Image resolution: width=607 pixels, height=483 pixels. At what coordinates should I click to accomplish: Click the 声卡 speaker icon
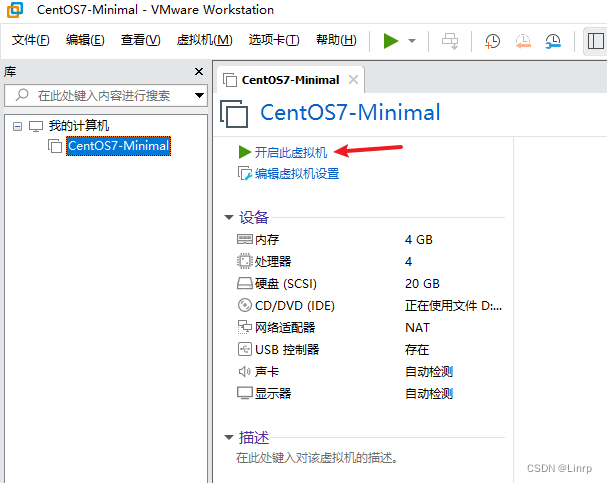coord(245,372)
